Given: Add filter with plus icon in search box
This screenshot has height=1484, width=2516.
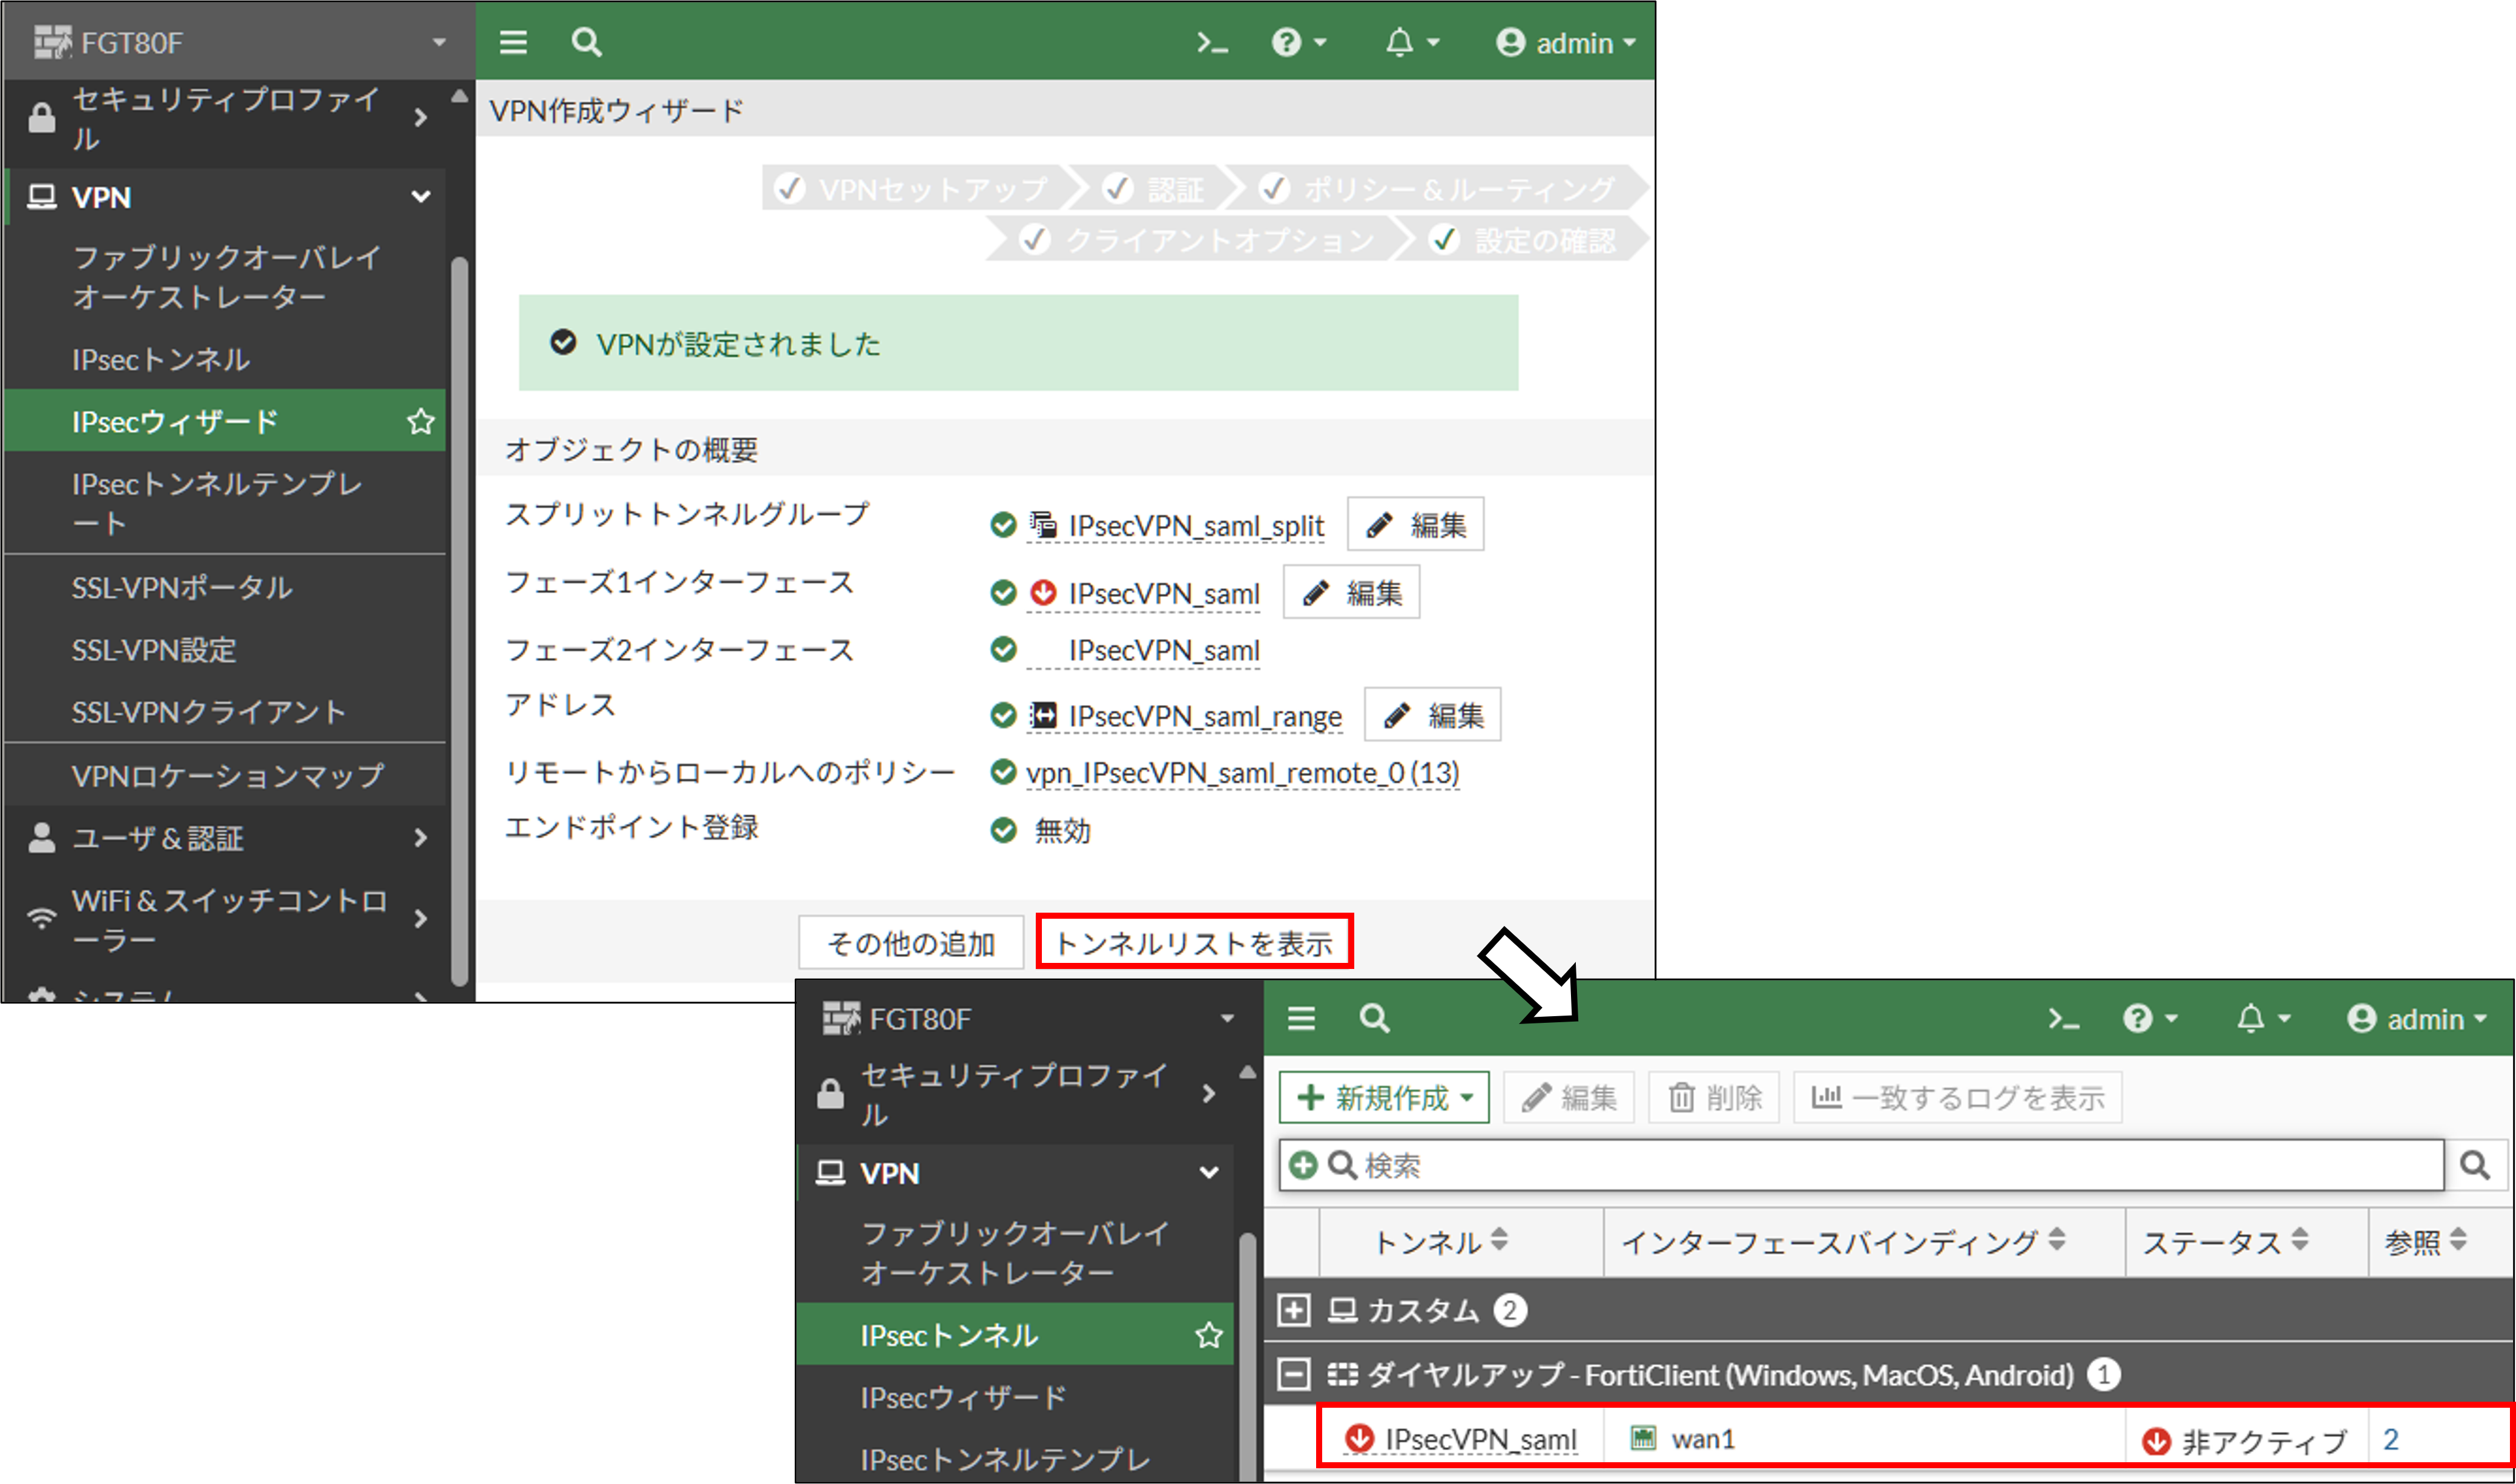Looking at the screenshot, I should (1302, 1165).
